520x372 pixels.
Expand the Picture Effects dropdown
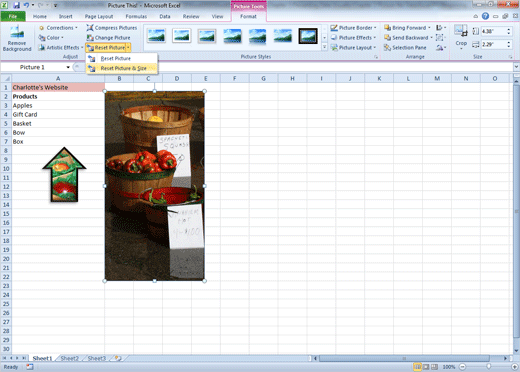(375, 38)
